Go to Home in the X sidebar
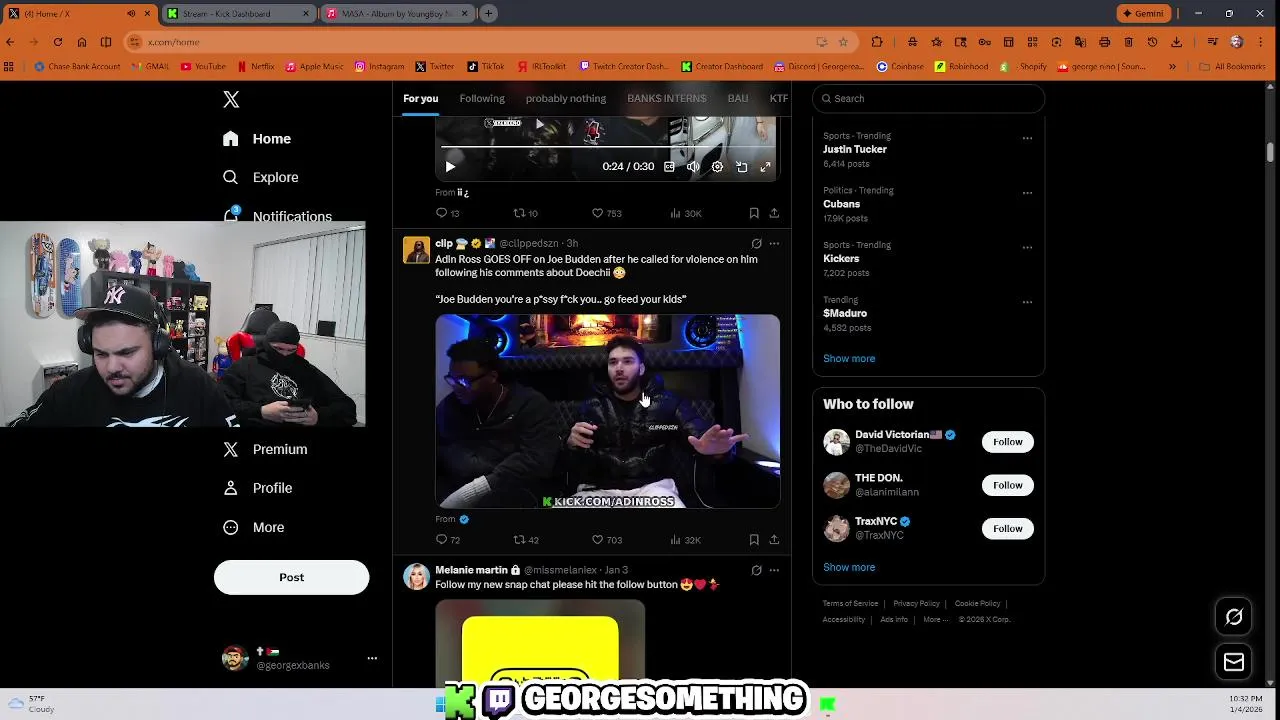 [x=258, y=139]
